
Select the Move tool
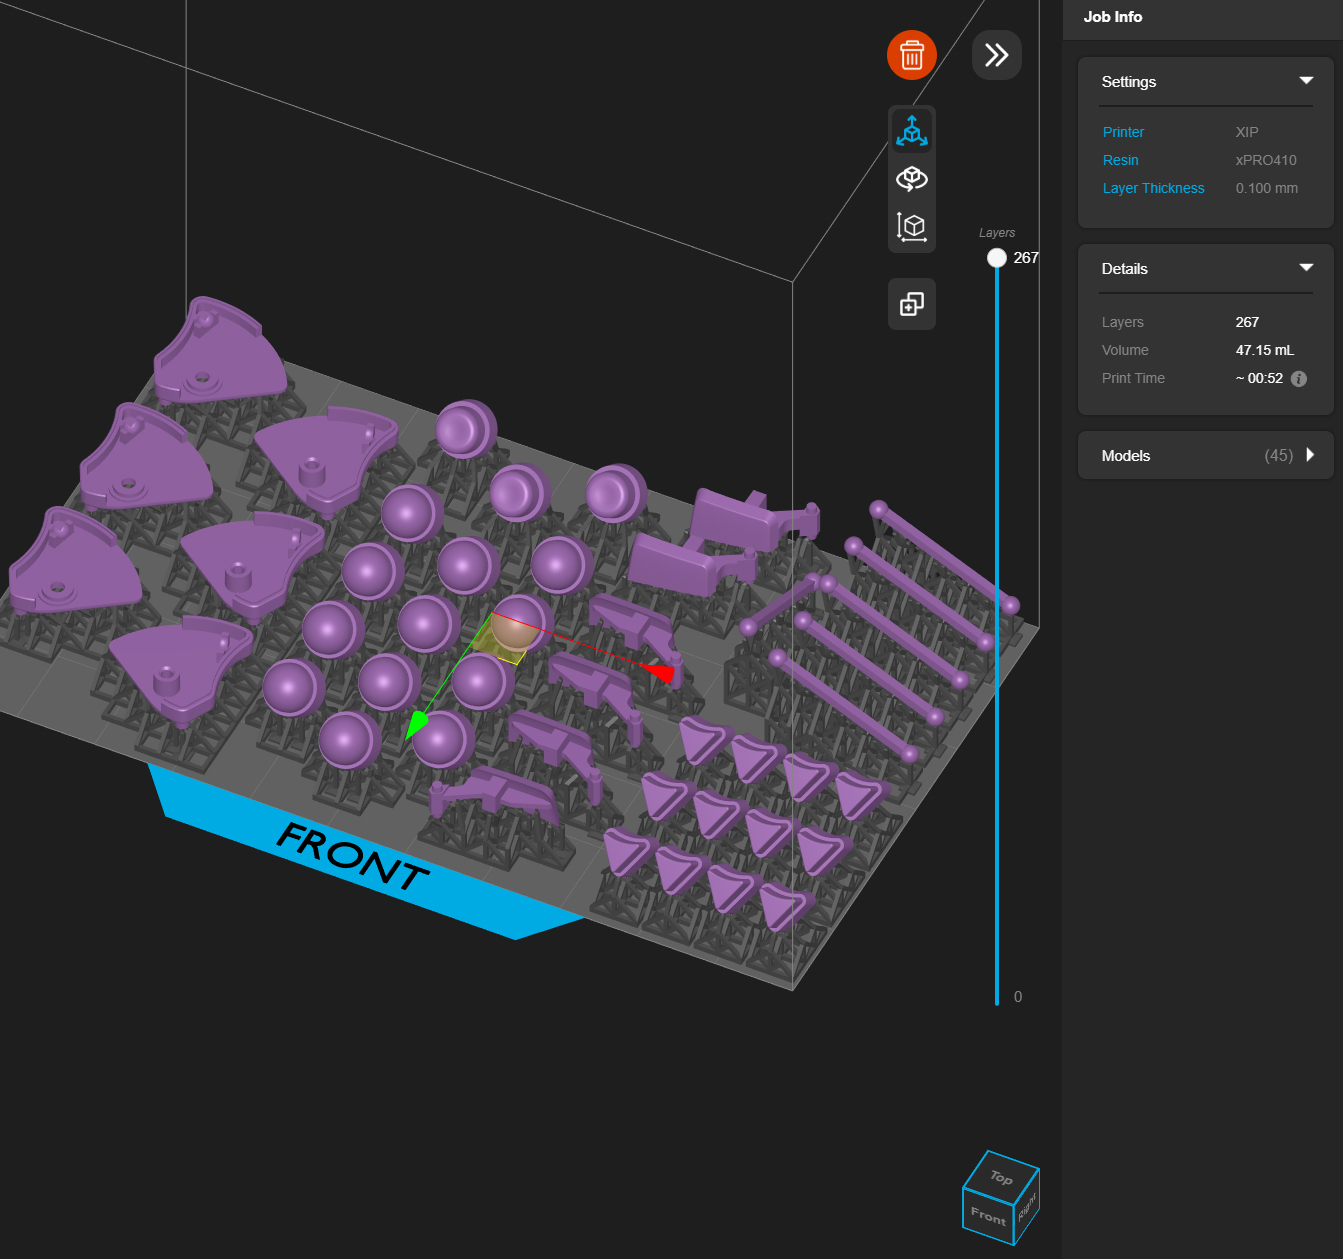[x=911, y=130]
